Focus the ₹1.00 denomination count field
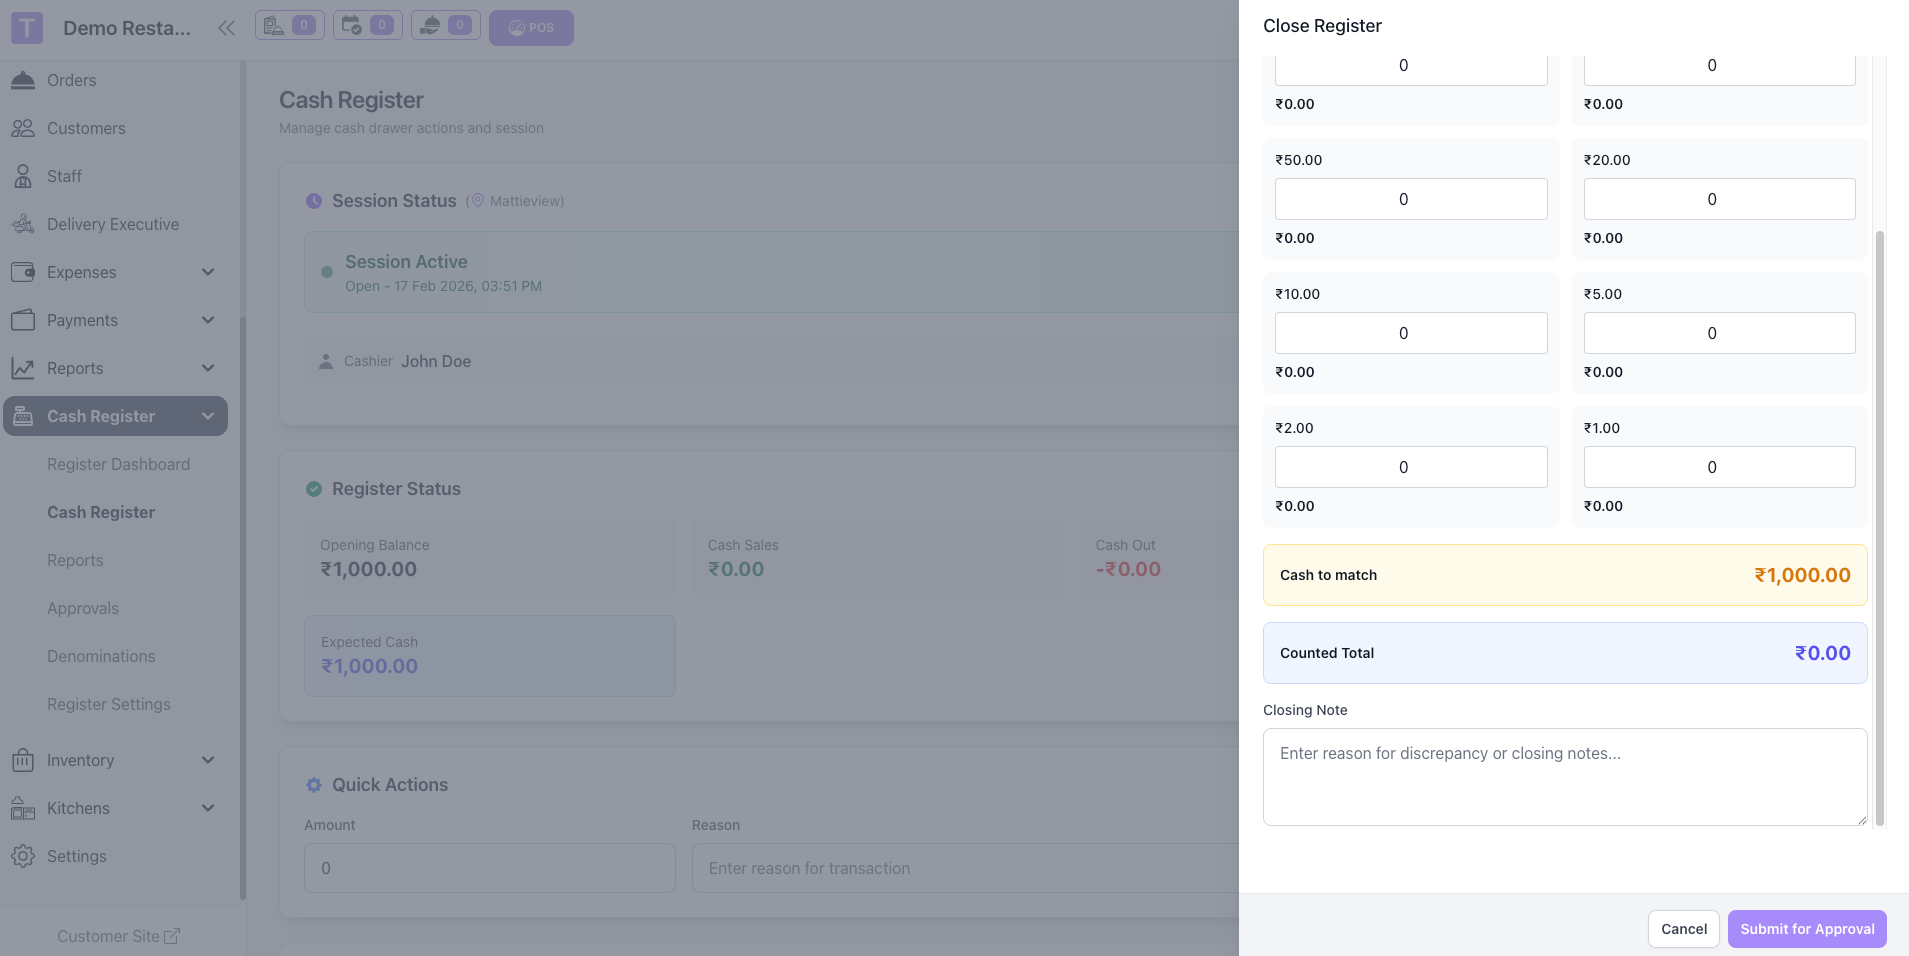Viewport: 1909px width, 956px height. pos(1719,467)
